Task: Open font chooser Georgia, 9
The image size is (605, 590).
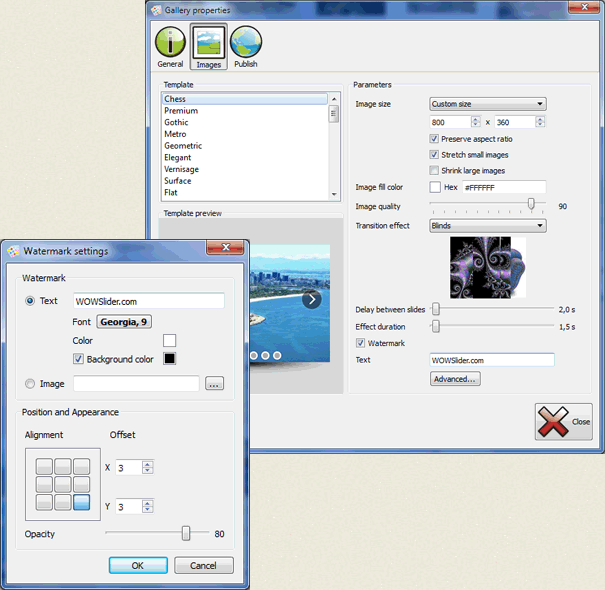Action: [x=124, y=322]
